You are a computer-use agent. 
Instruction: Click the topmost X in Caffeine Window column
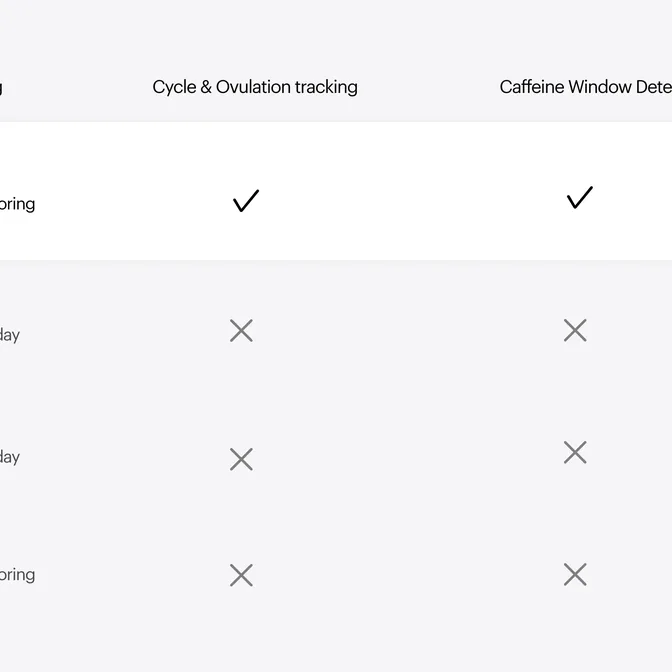coord(575,331)
